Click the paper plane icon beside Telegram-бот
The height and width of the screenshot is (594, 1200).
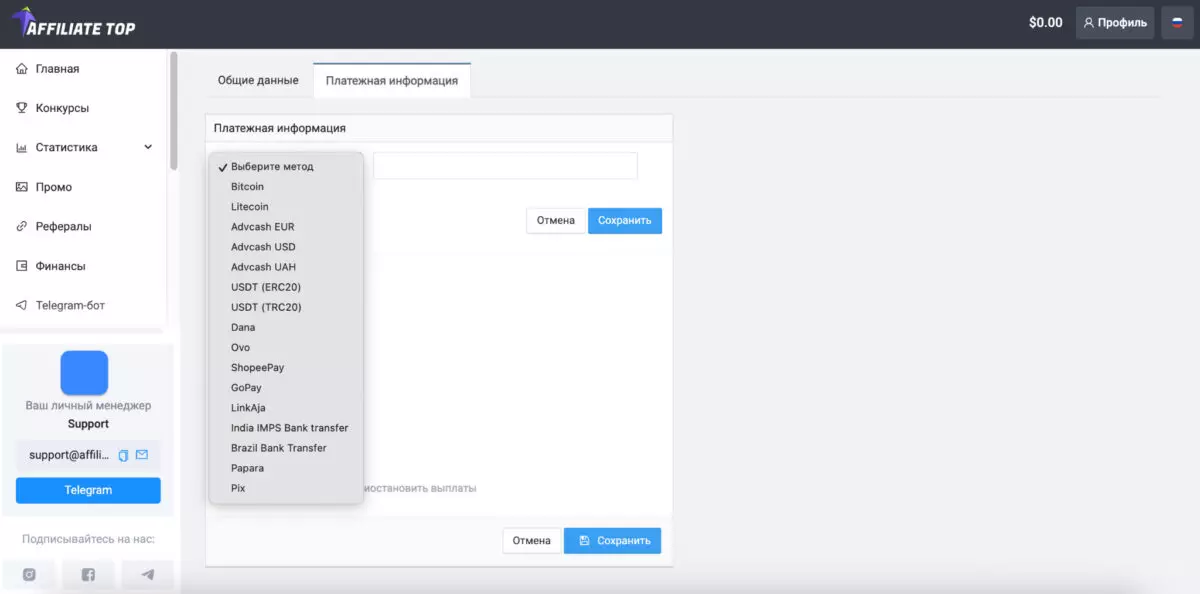(x=22, y=305)
